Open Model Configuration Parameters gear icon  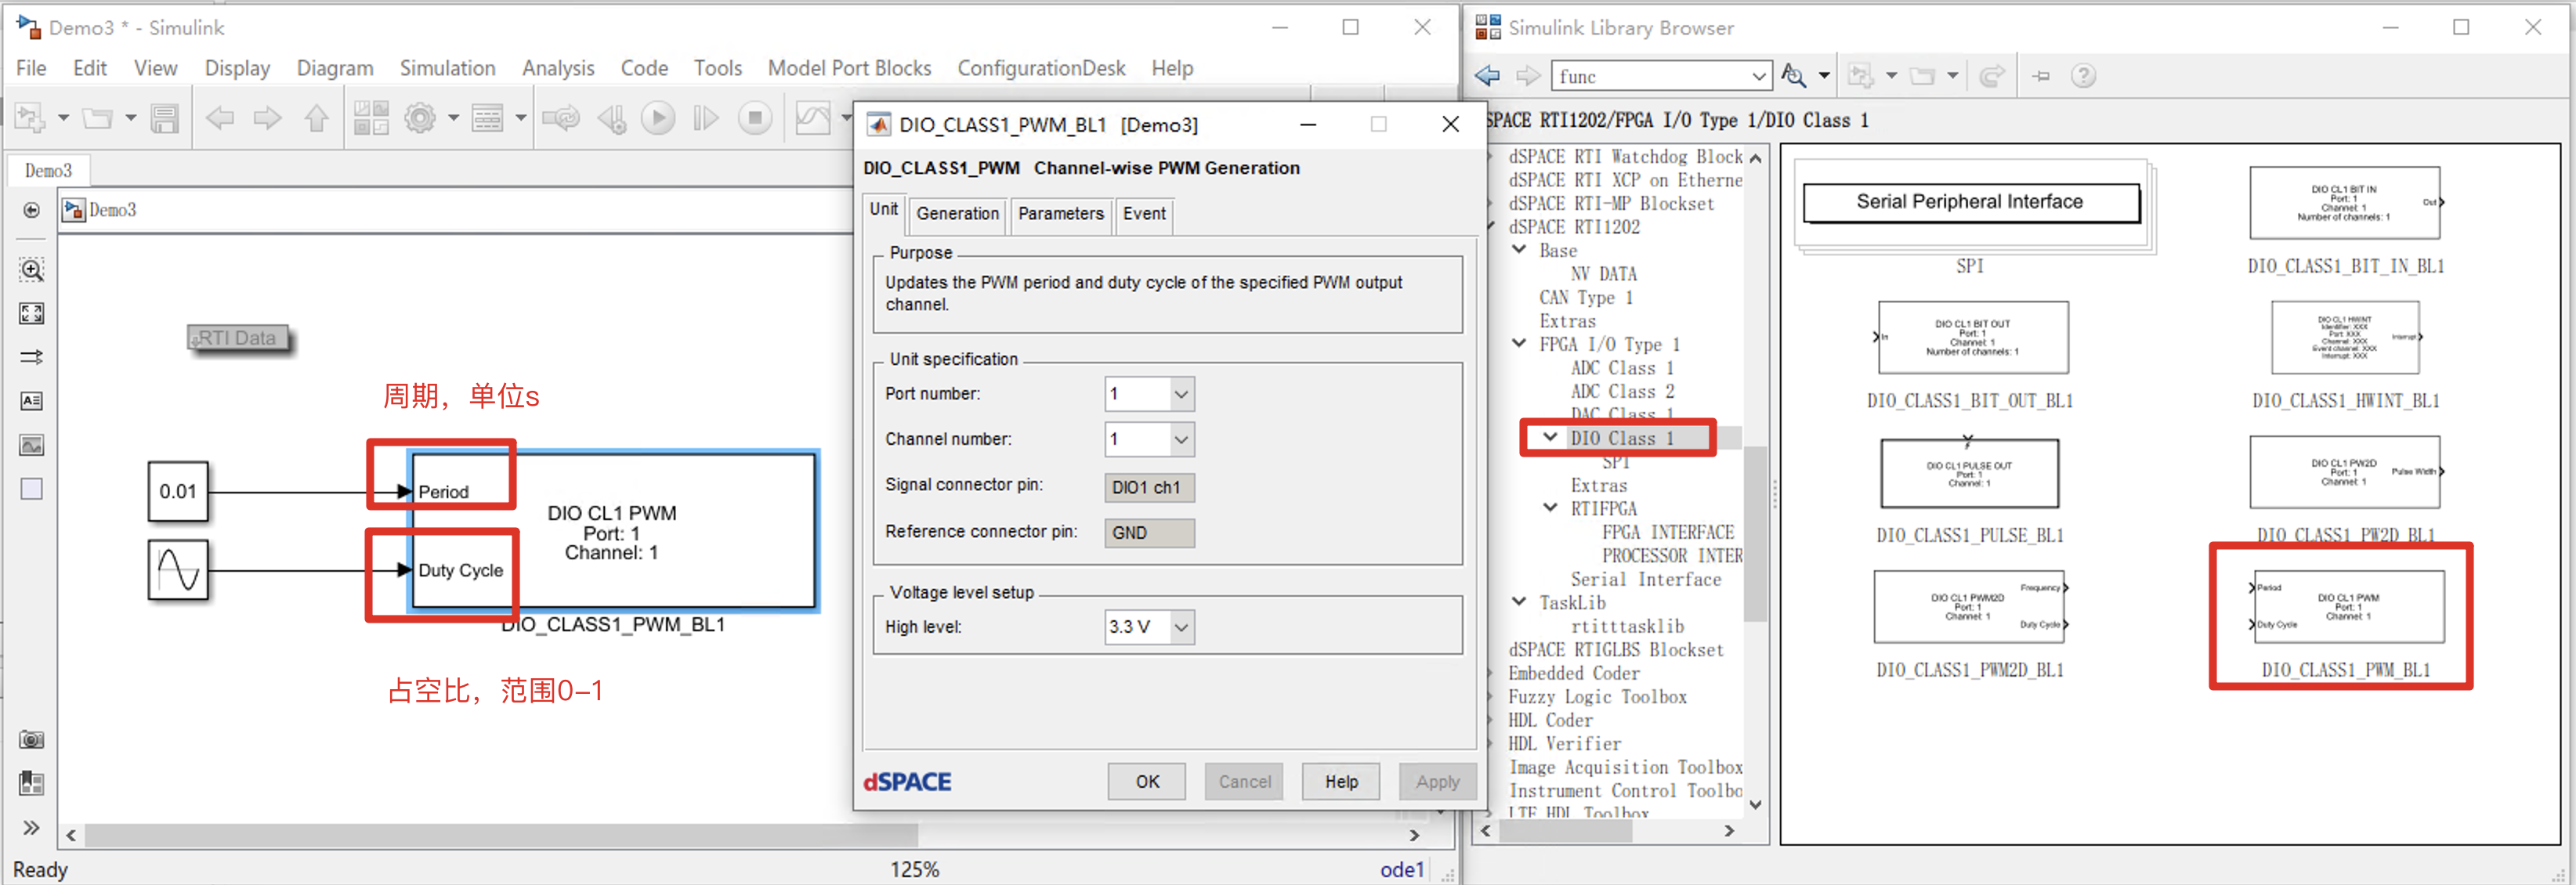pyautogui.click(x=420, y=118)
